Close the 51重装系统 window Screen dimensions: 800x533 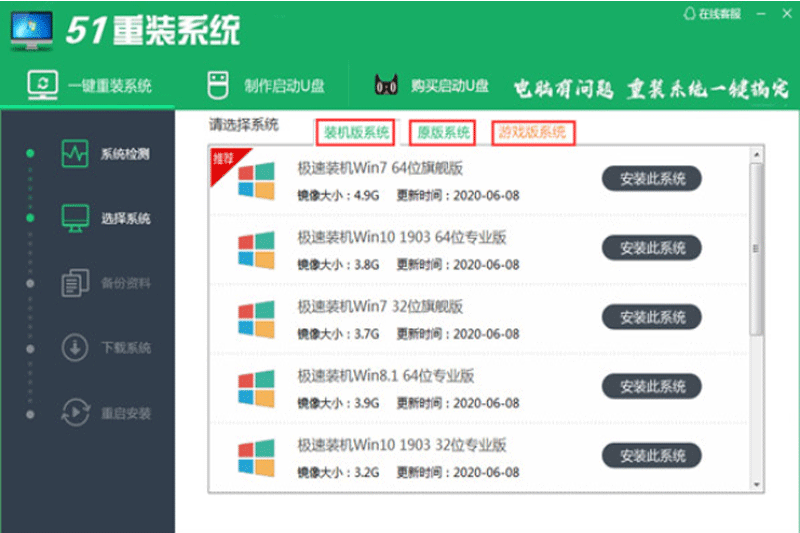click(787, 14)
